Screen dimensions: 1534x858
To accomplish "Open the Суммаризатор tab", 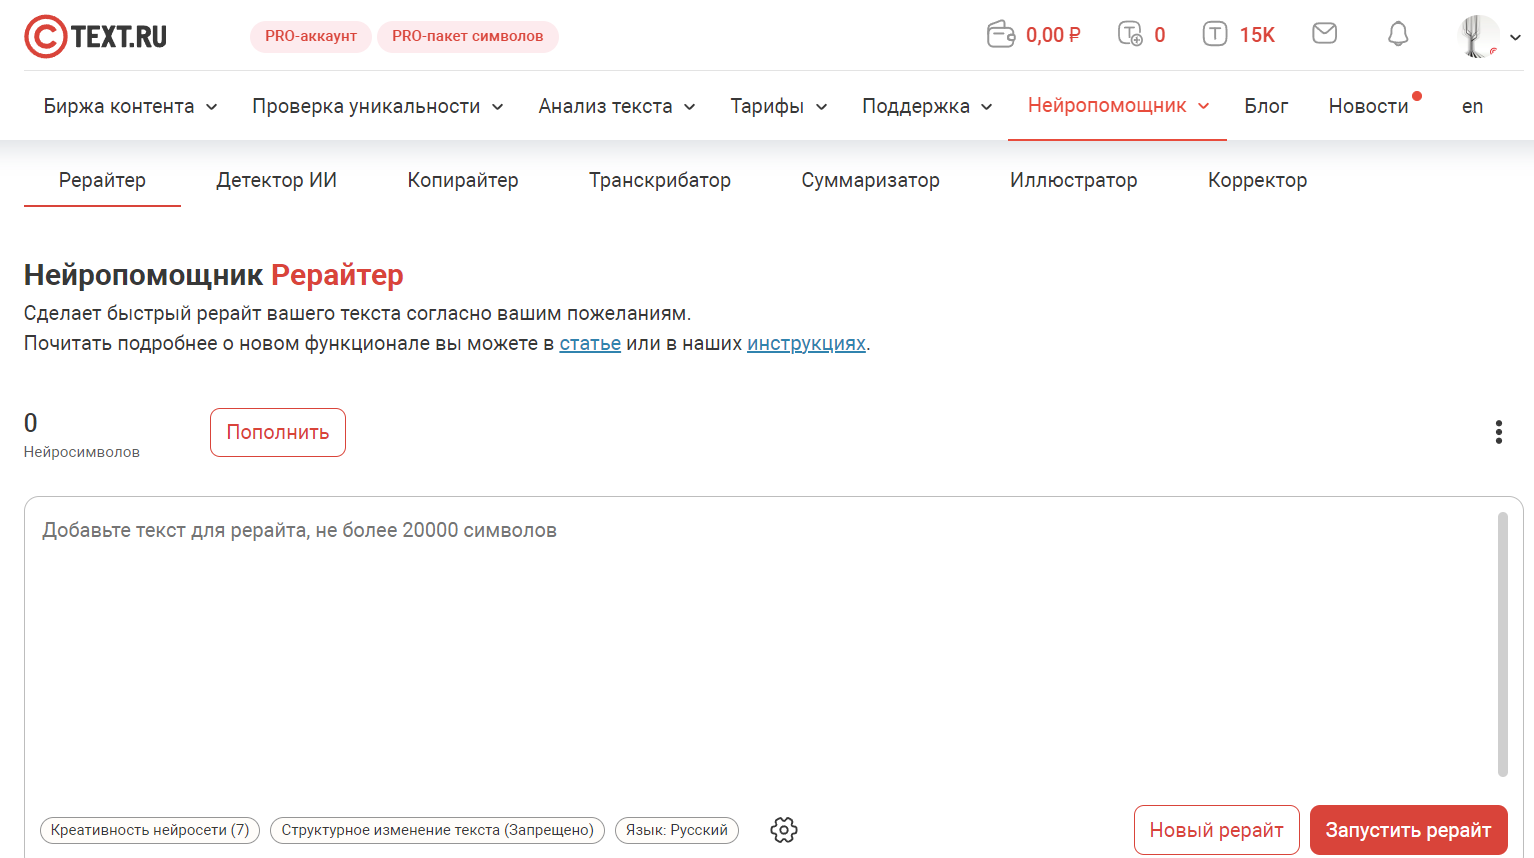I will [870, 180].
